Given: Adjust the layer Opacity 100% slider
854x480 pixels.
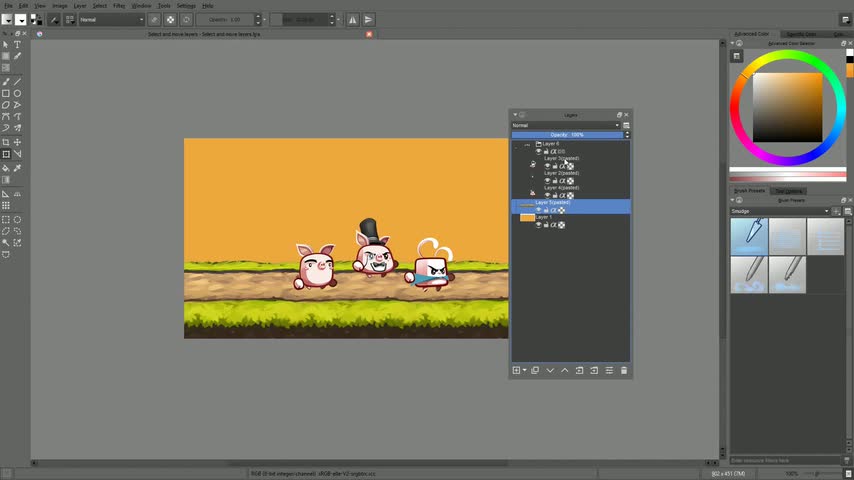Looking at the screenshot, I should pyautogui.click(x=567, y=135).
